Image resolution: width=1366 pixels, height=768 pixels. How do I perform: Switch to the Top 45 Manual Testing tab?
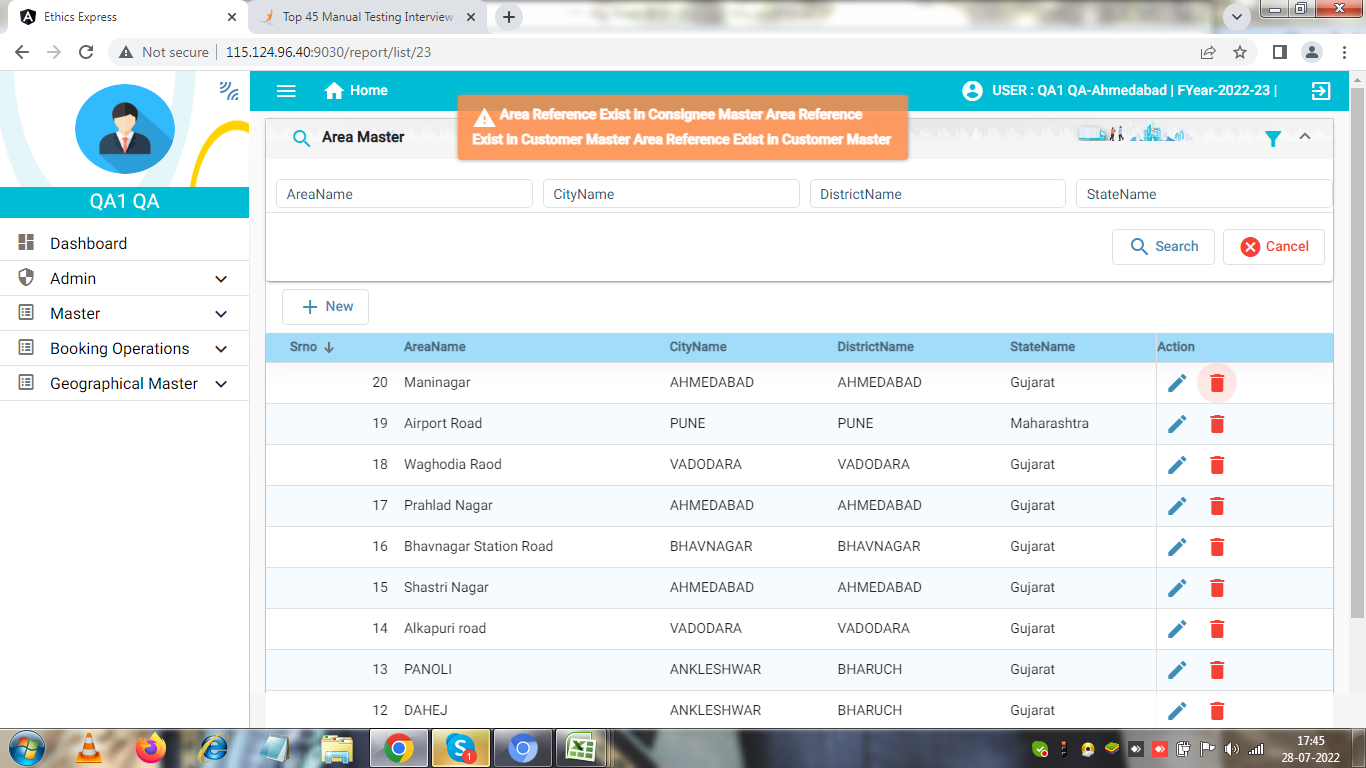pos(366,17)
